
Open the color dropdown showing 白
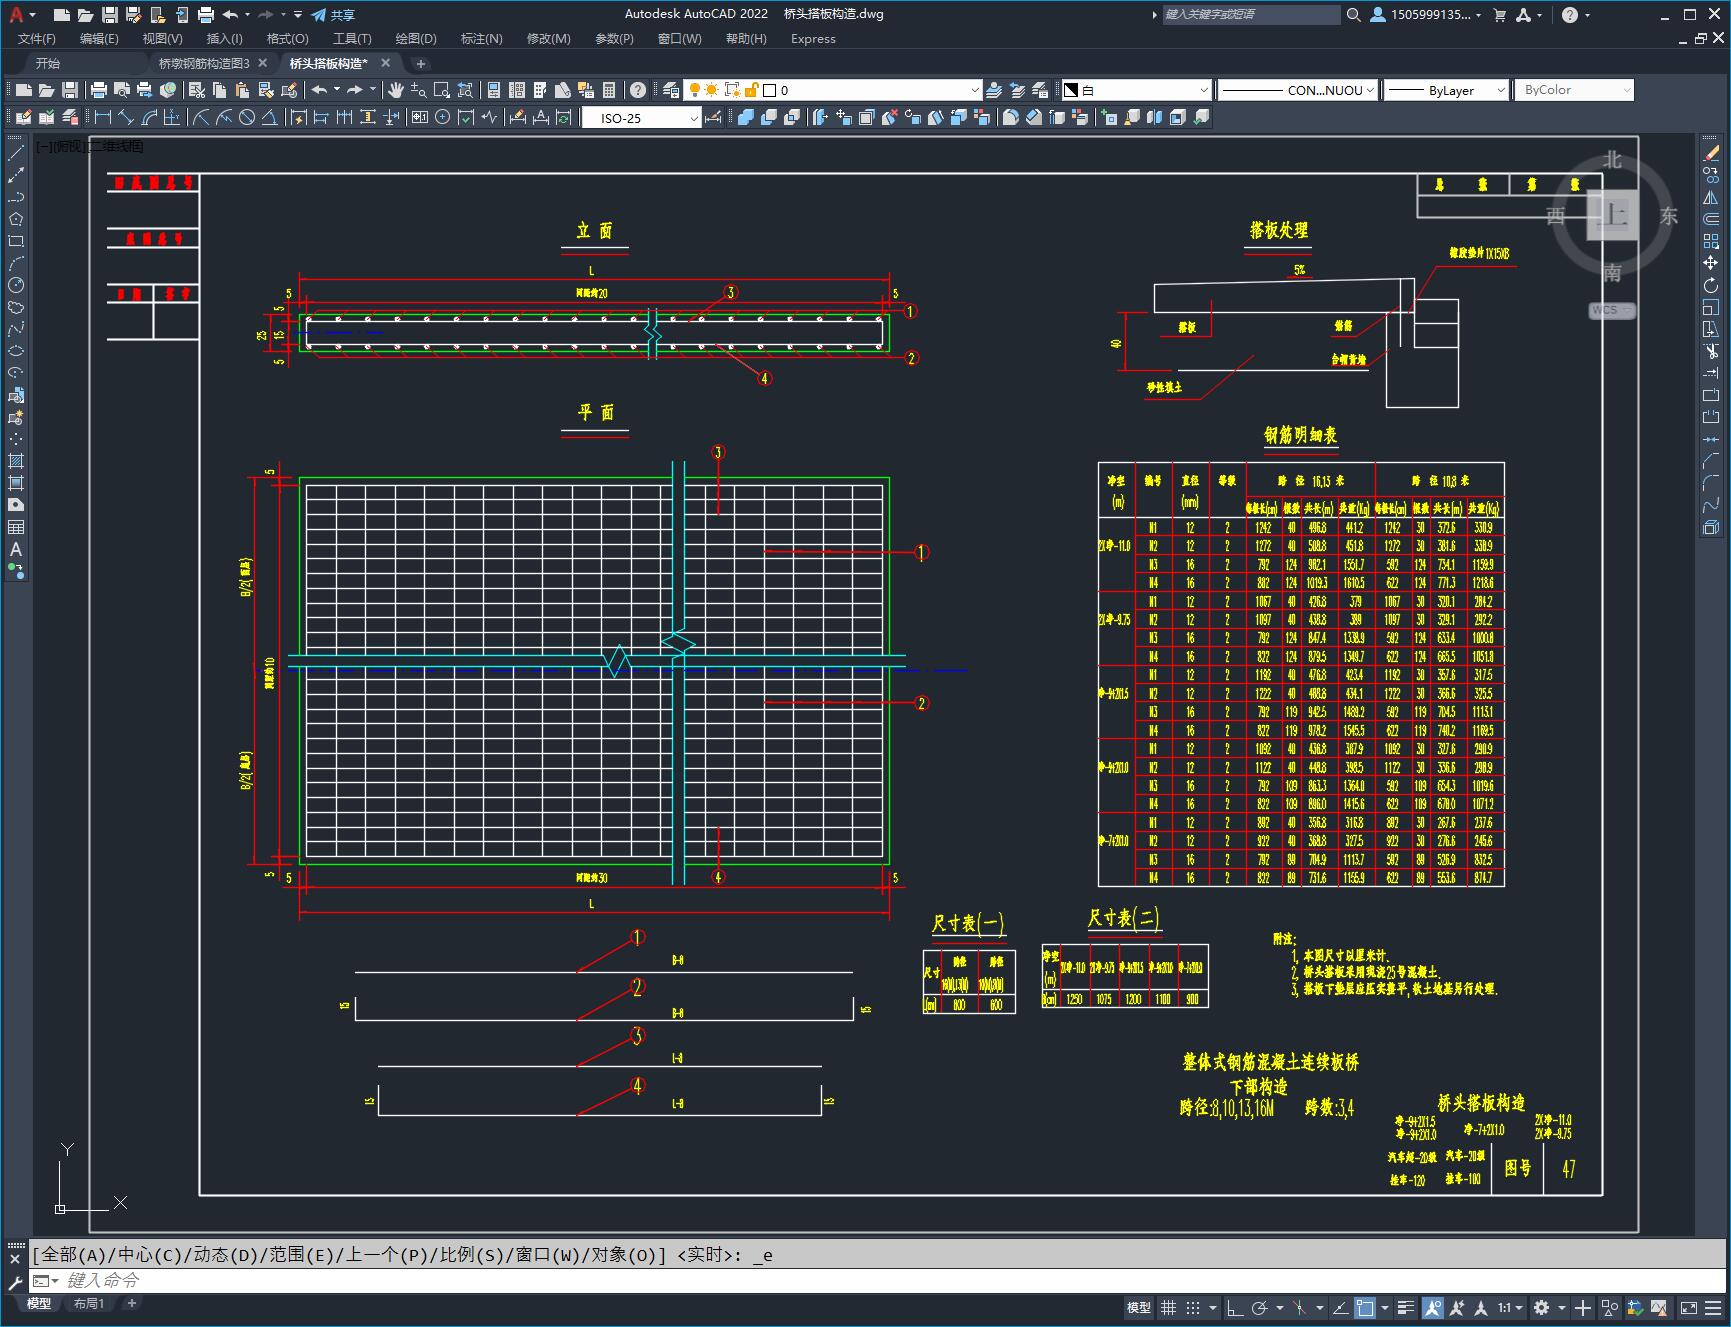1136,90
